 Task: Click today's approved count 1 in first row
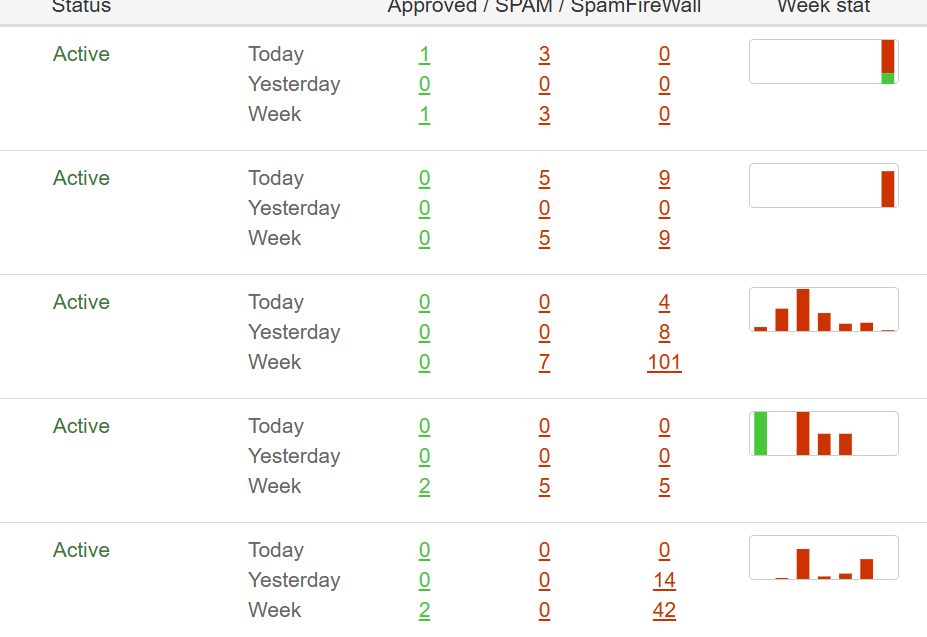pos(424,54)
